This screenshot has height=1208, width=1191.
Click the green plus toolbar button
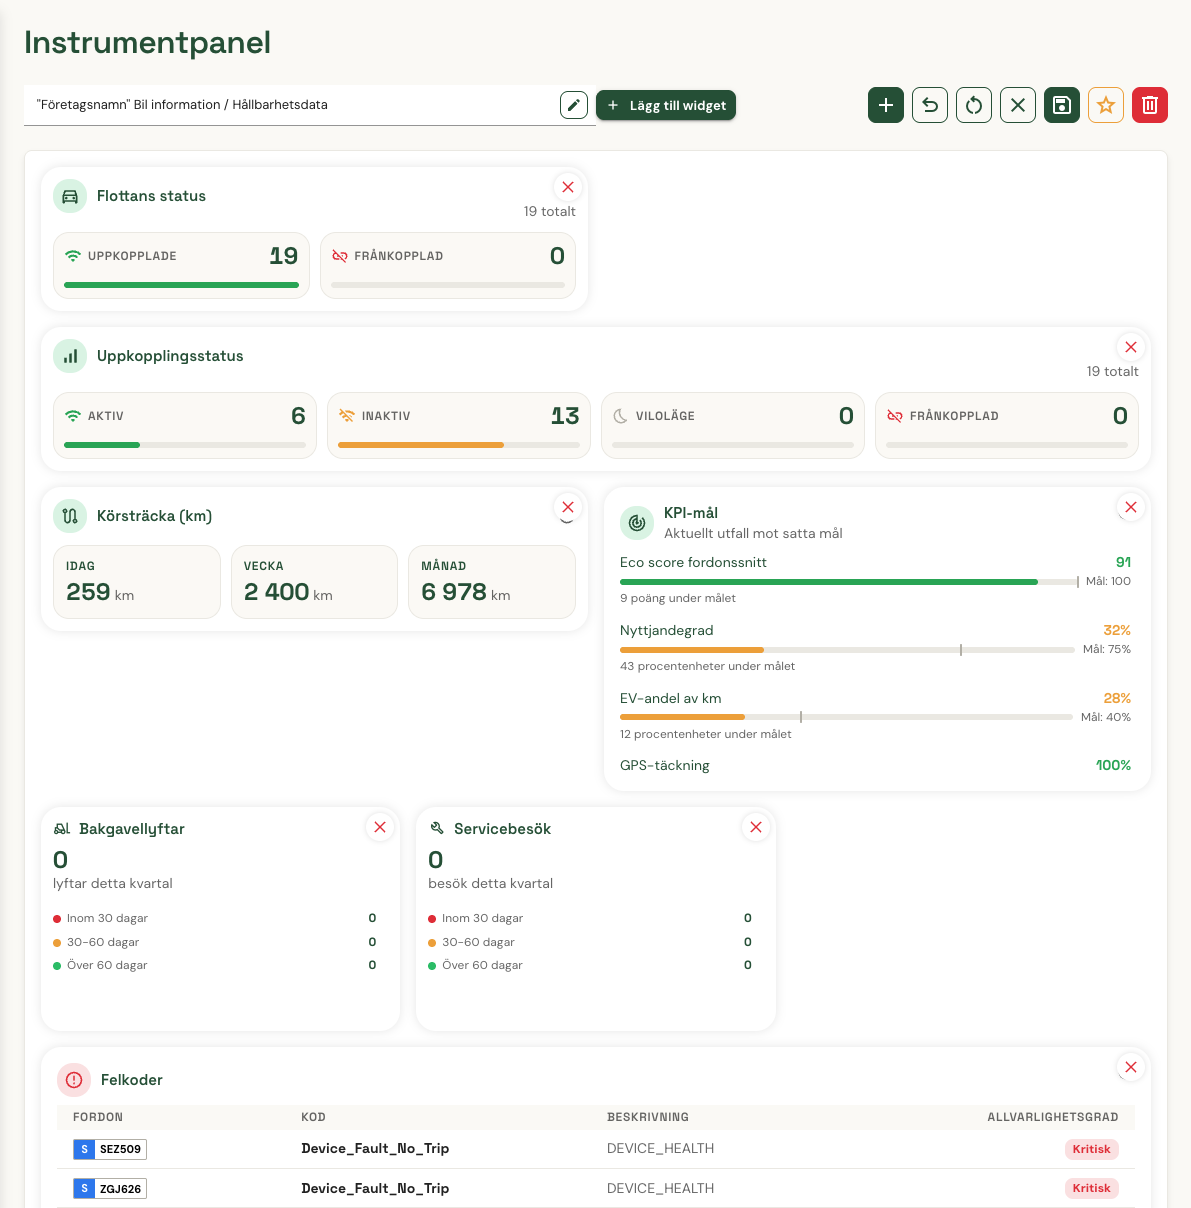(886, 105)
